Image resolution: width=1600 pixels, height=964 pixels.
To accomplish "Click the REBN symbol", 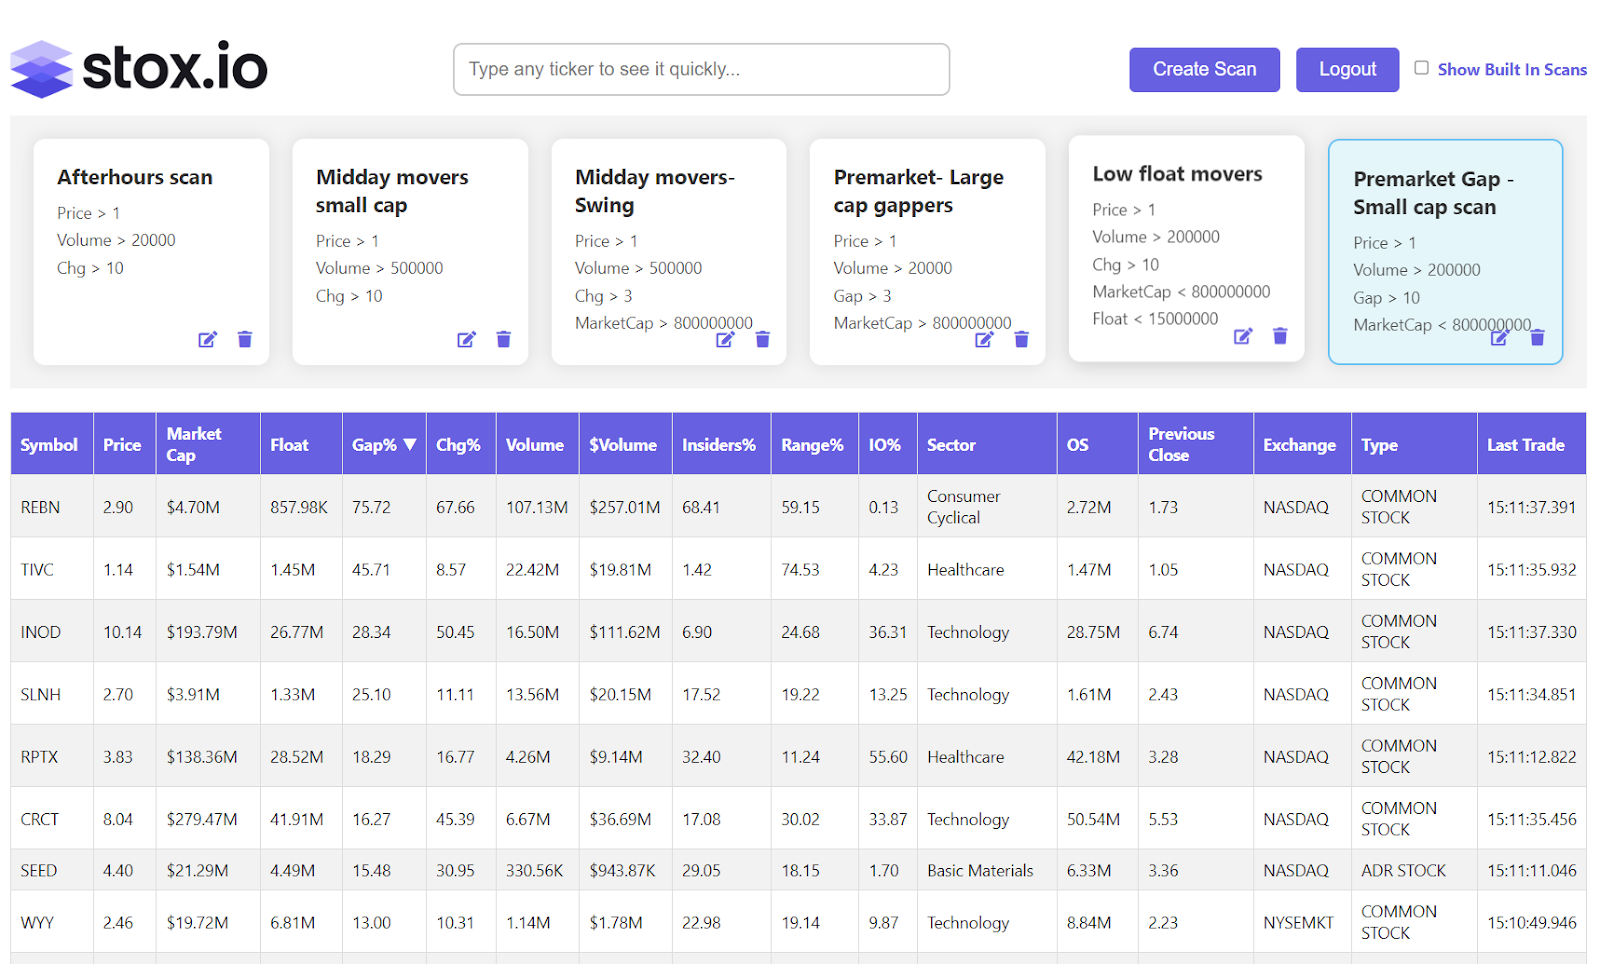I will coord(40,507).
